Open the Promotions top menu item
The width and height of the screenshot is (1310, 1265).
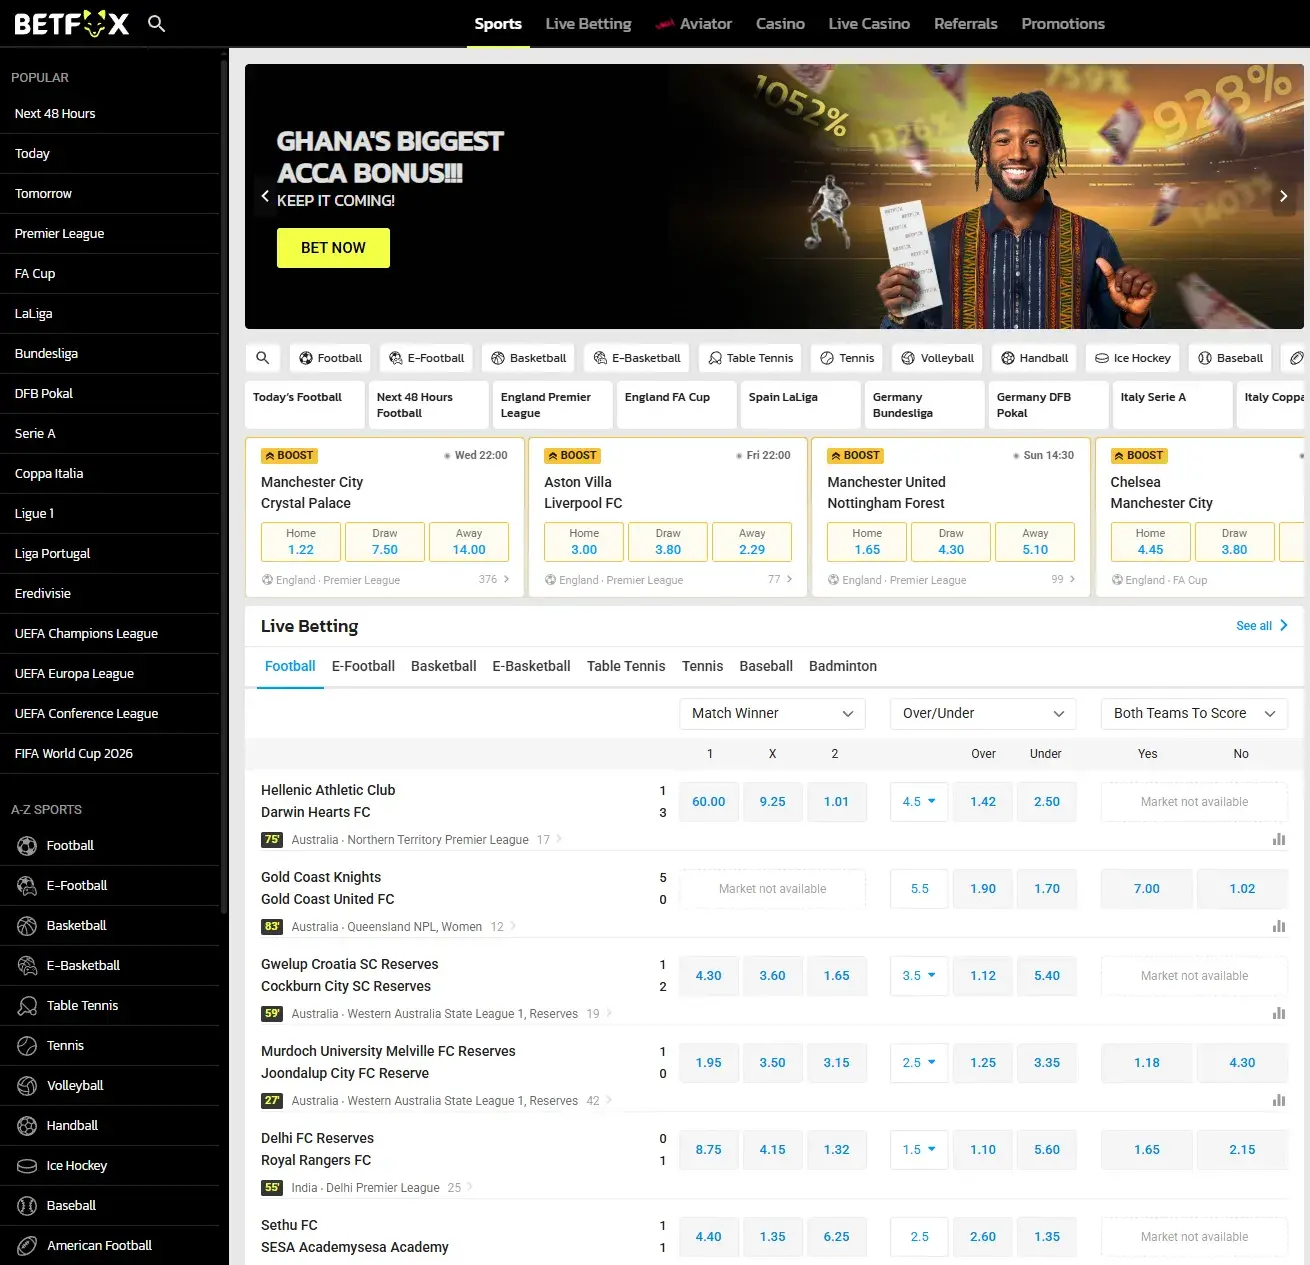pos(1063,23)
